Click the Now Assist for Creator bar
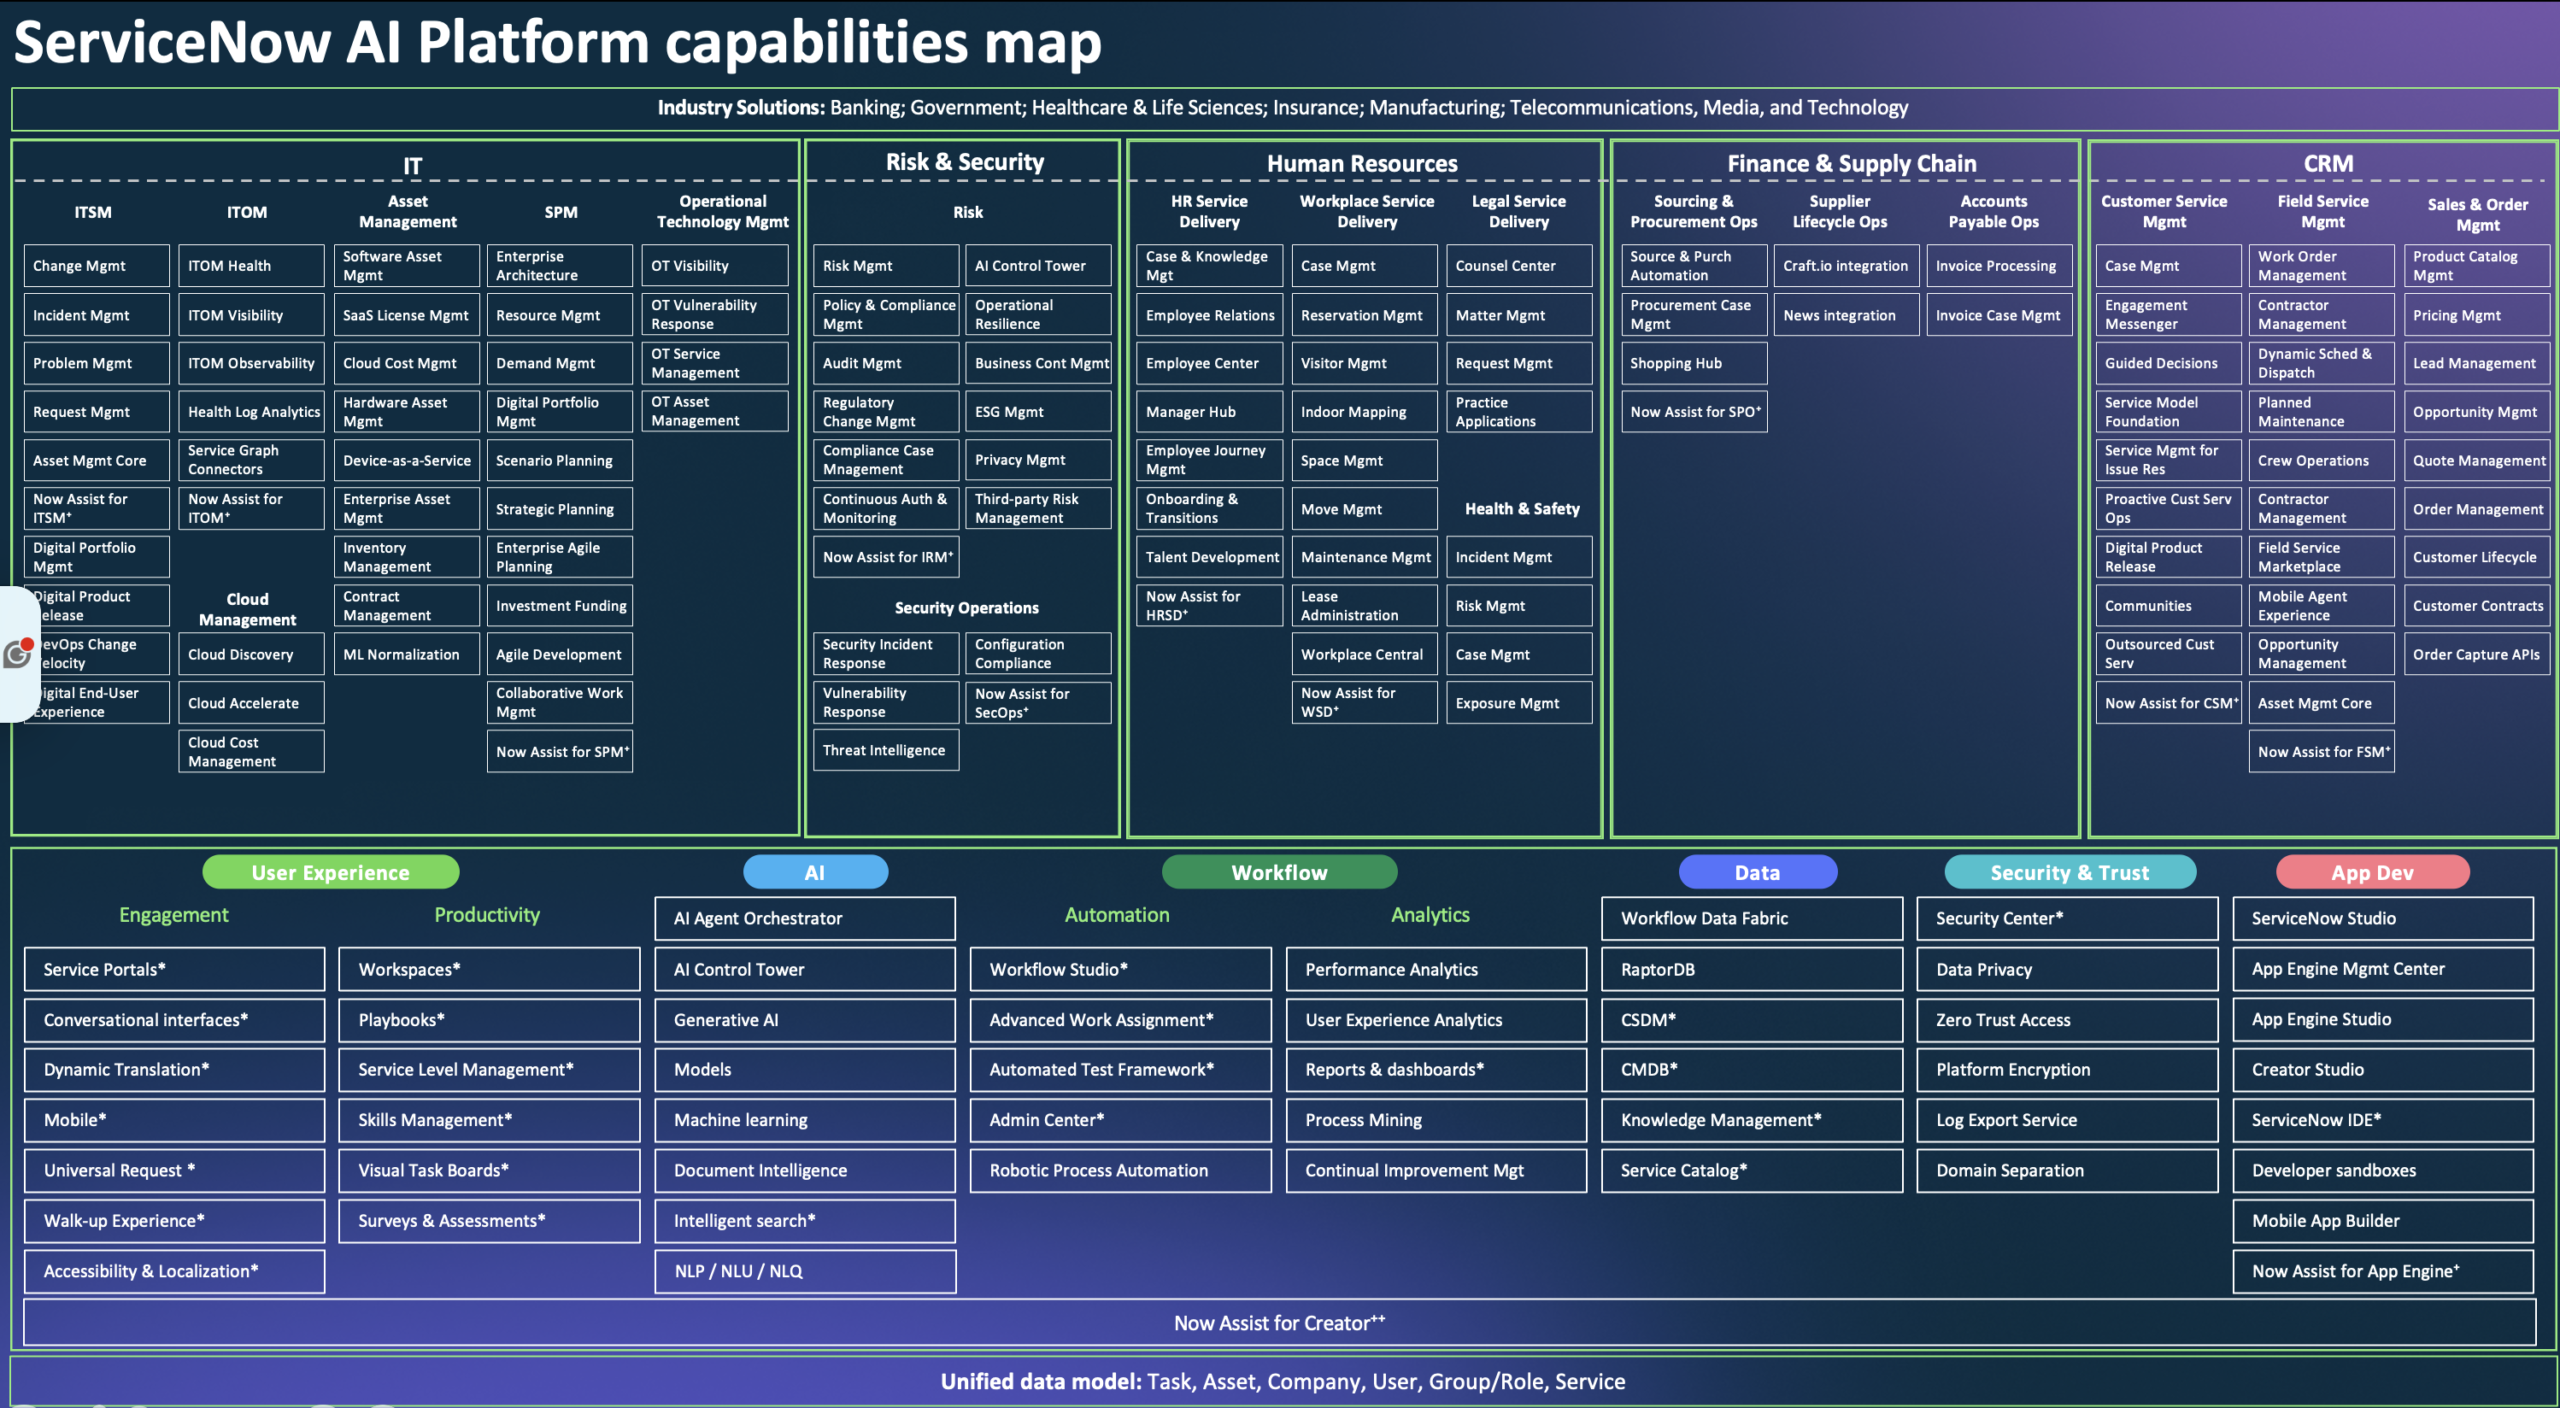This screenshot has width=2560, height=1408. tap(1278, 1323)
